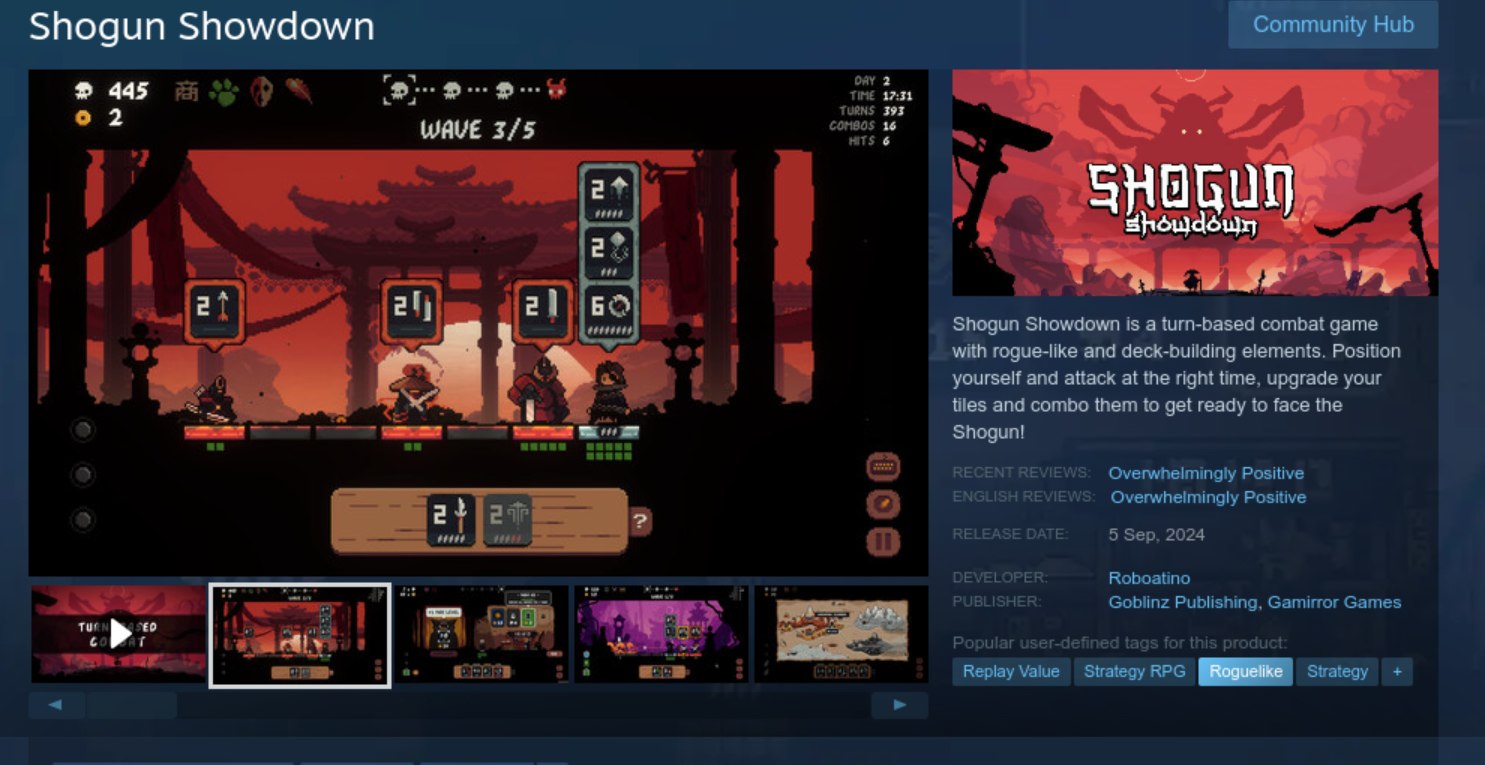The image size is (1485, 765).
Task: Click the right arrow of the thumbnail strip
Action: click(x=900, y=705)
